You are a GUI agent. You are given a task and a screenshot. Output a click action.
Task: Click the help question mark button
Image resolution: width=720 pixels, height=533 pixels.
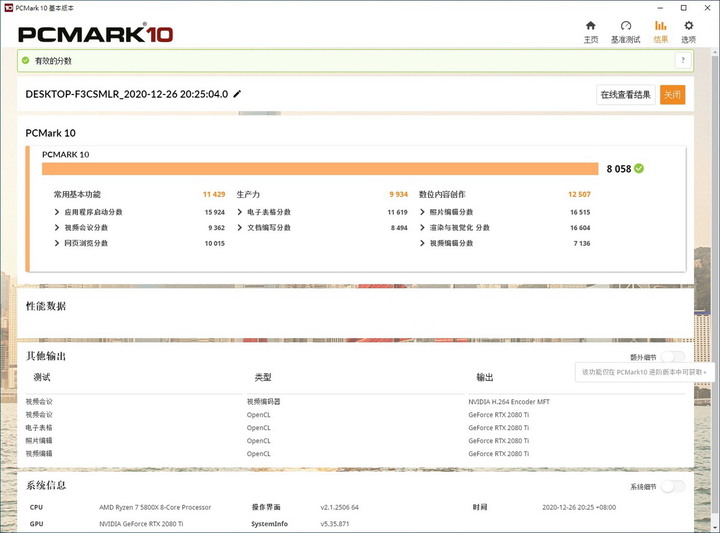click(x=683, y=61)
